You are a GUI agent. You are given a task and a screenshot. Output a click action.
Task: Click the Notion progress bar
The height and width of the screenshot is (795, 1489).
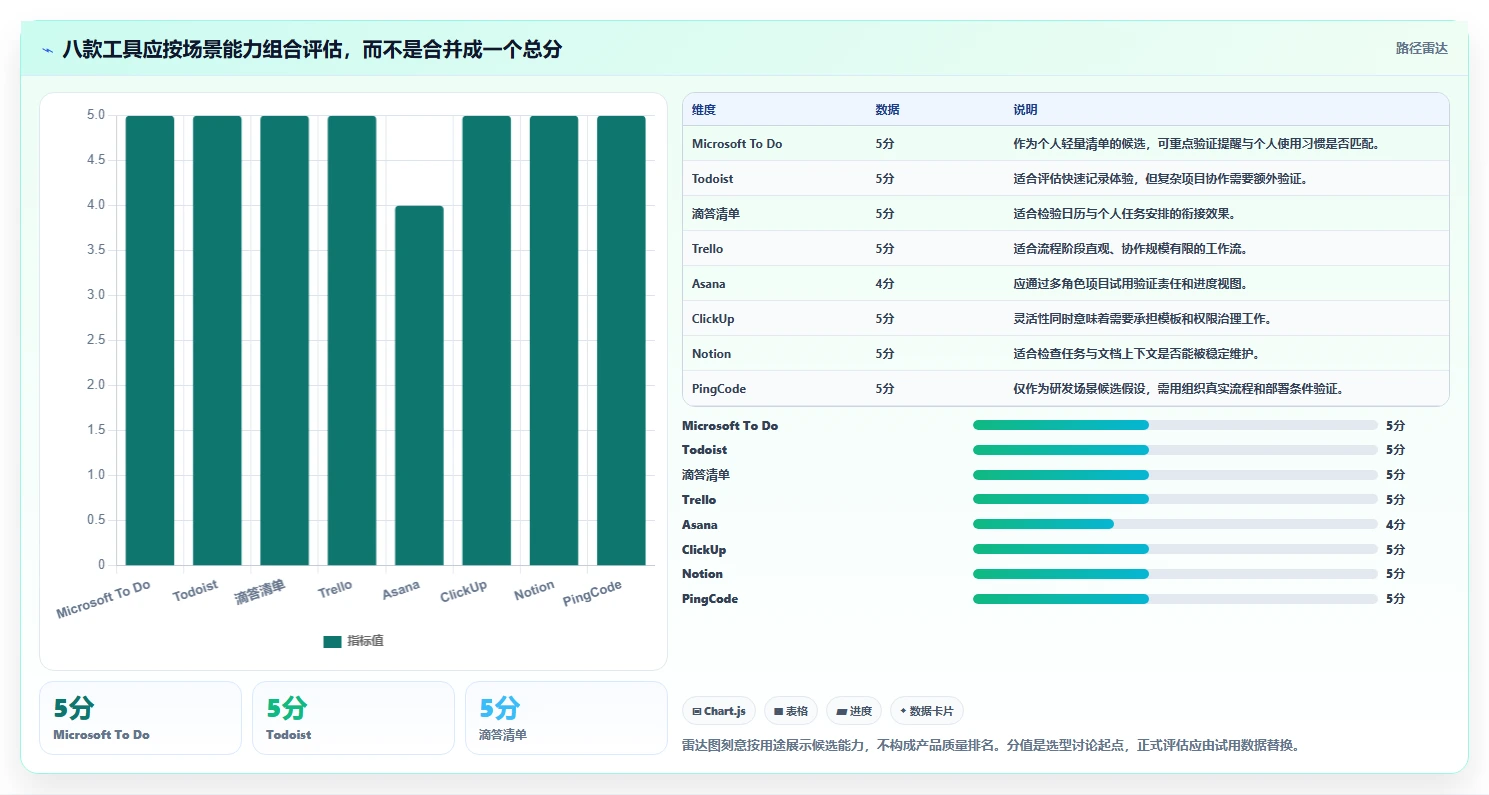coord(1175,574)
